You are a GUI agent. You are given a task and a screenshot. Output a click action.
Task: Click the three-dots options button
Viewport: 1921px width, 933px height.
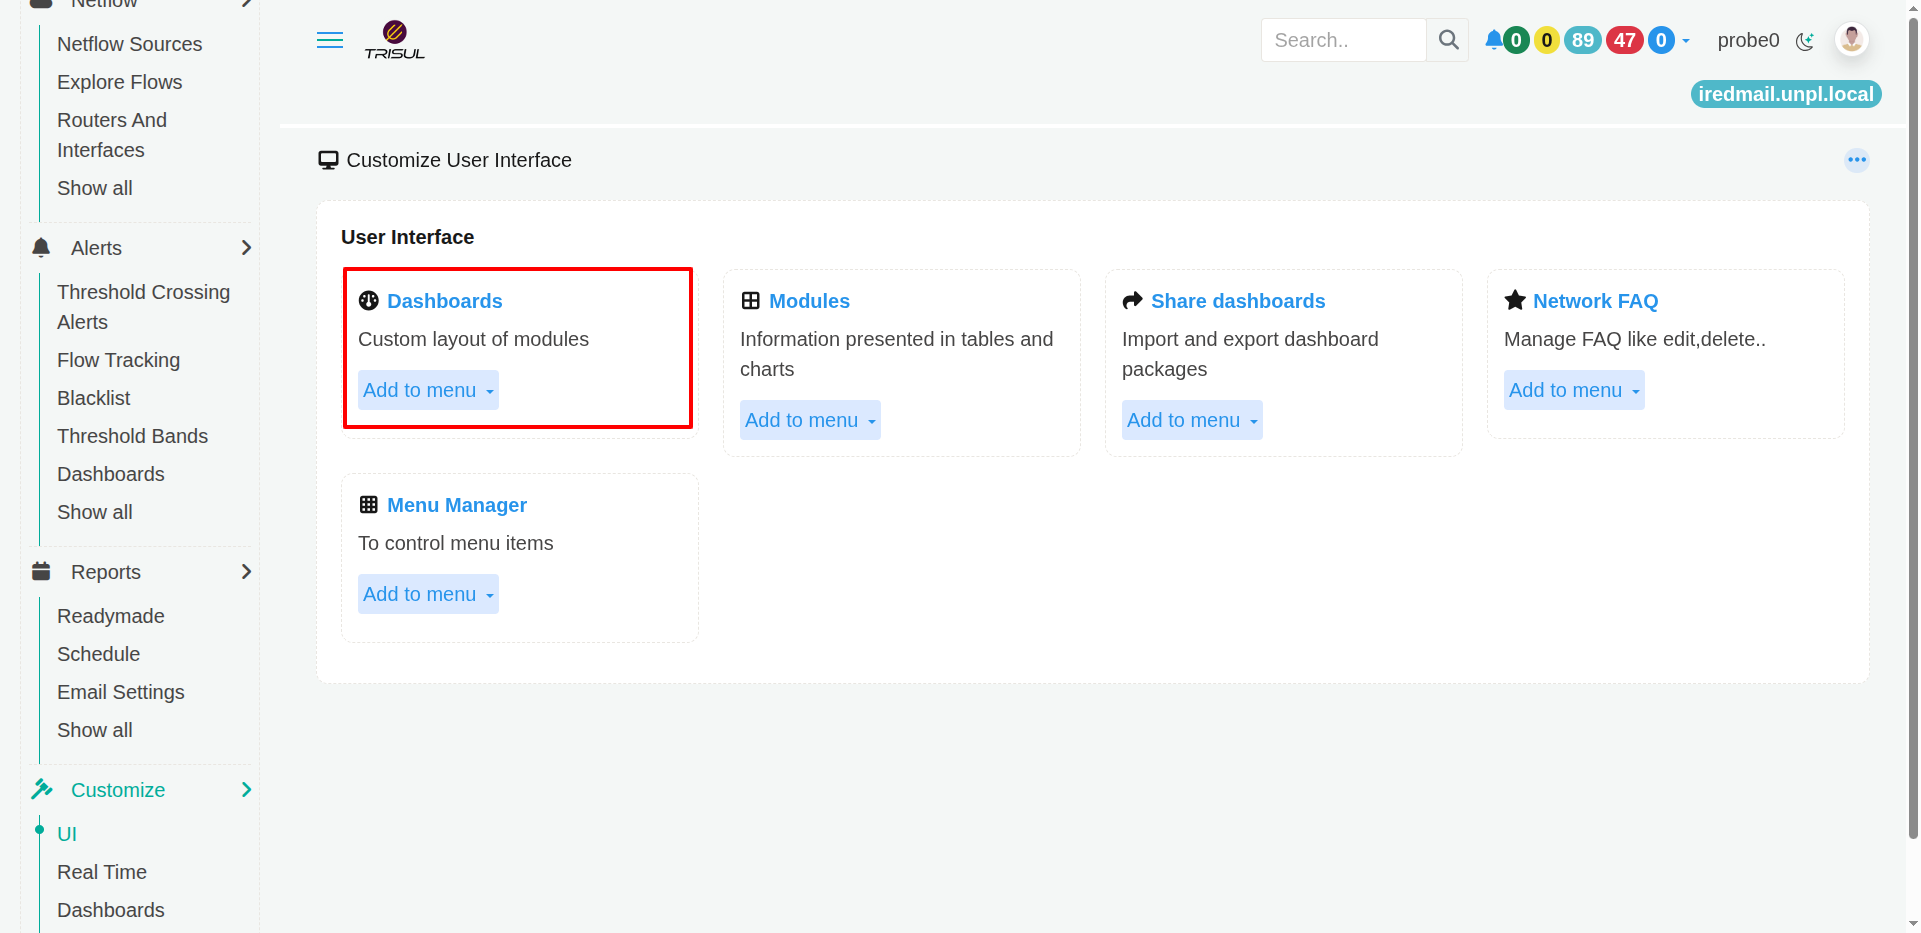click(1857, 160)
